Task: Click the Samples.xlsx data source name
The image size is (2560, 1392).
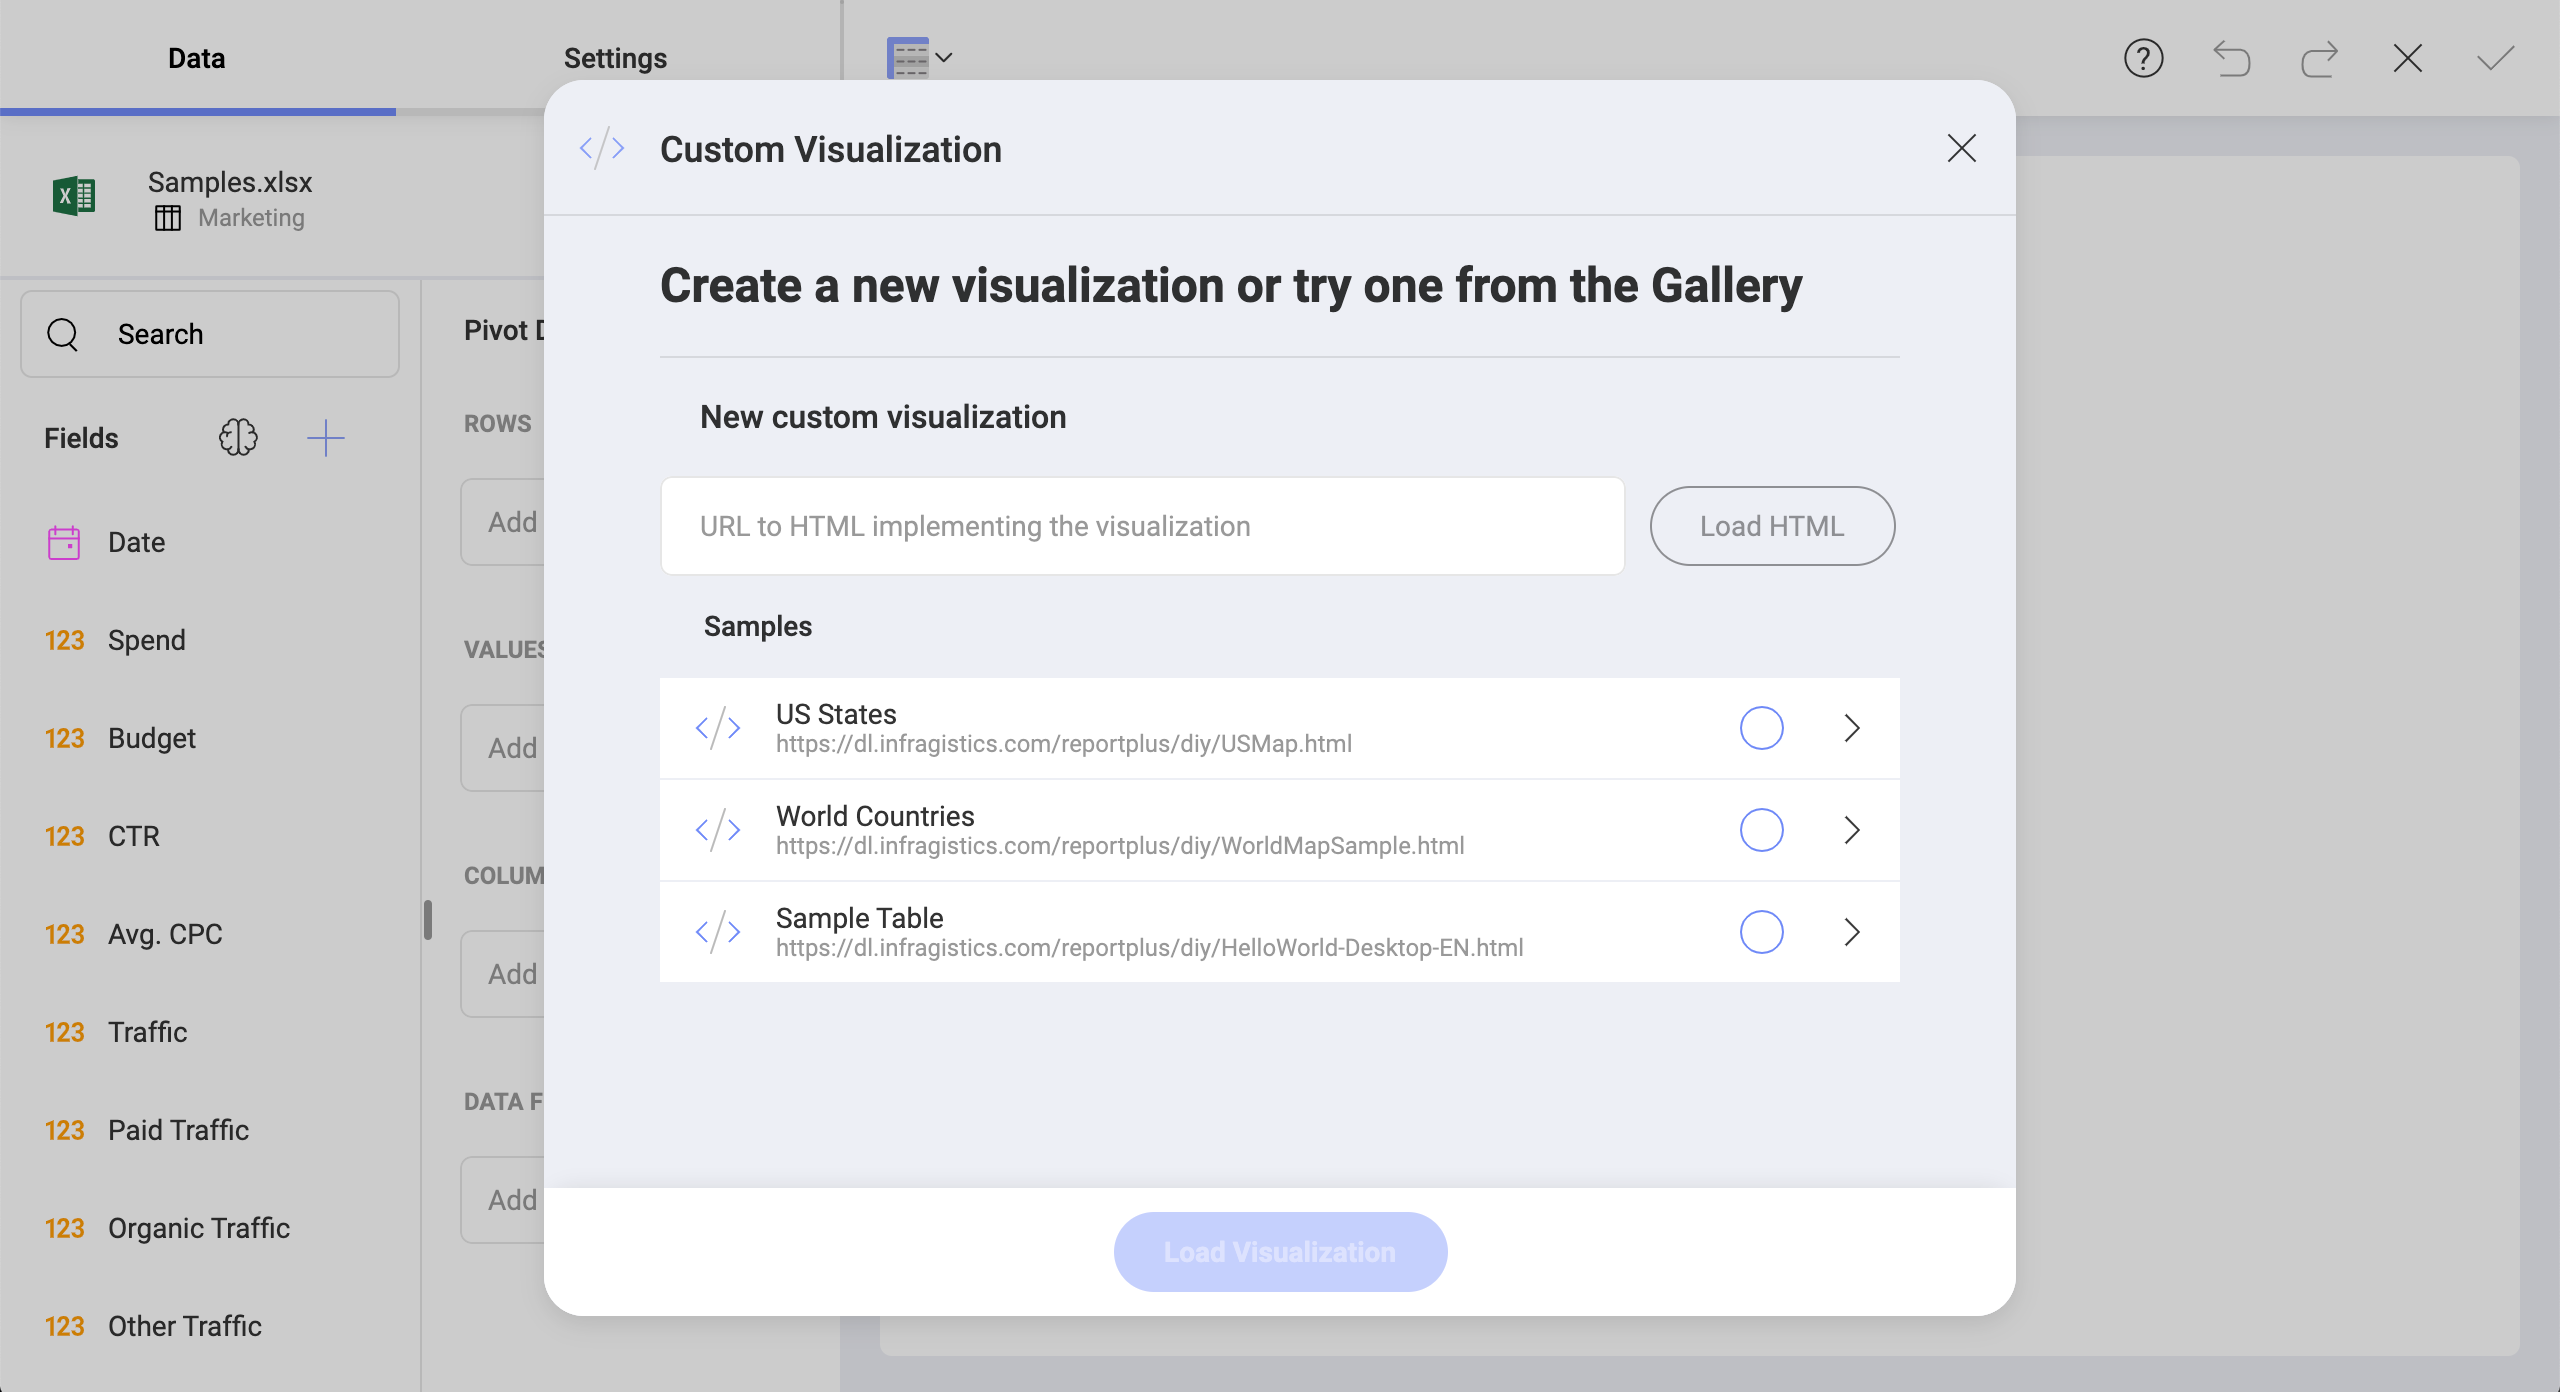Action: [x=230, y=182]
